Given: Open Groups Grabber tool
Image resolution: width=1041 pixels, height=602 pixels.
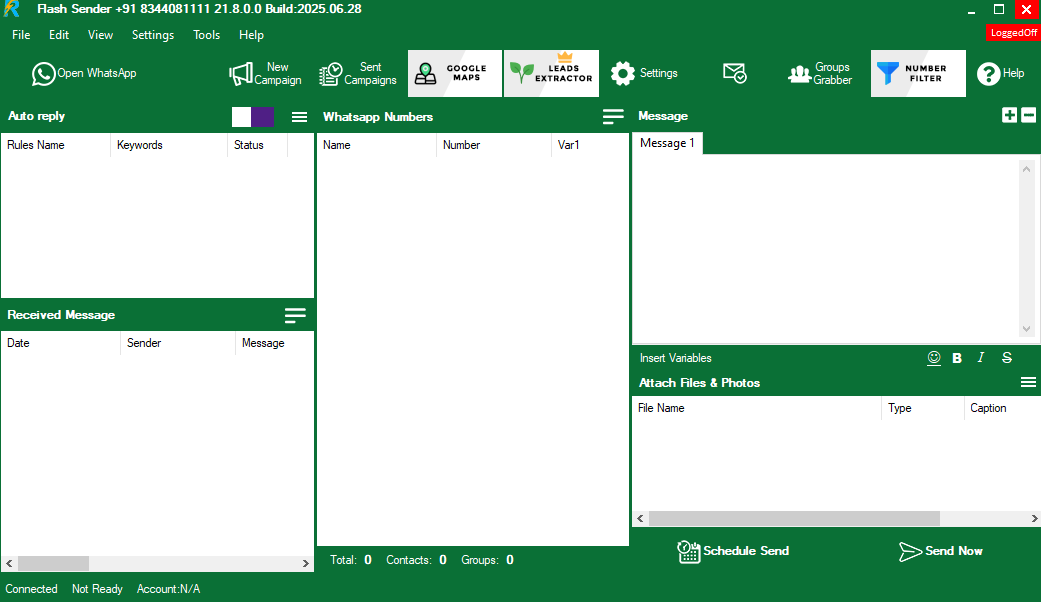Looking at the screenshot, I should tap(820, 74).
